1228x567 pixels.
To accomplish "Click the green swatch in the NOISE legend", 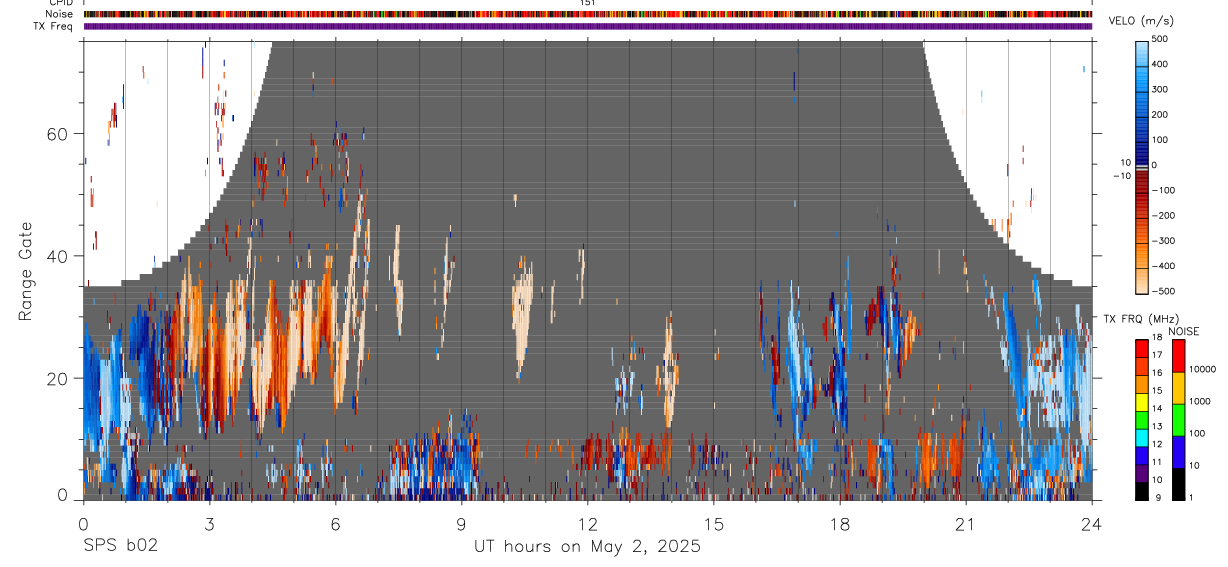I will (x=1178, y=419).
